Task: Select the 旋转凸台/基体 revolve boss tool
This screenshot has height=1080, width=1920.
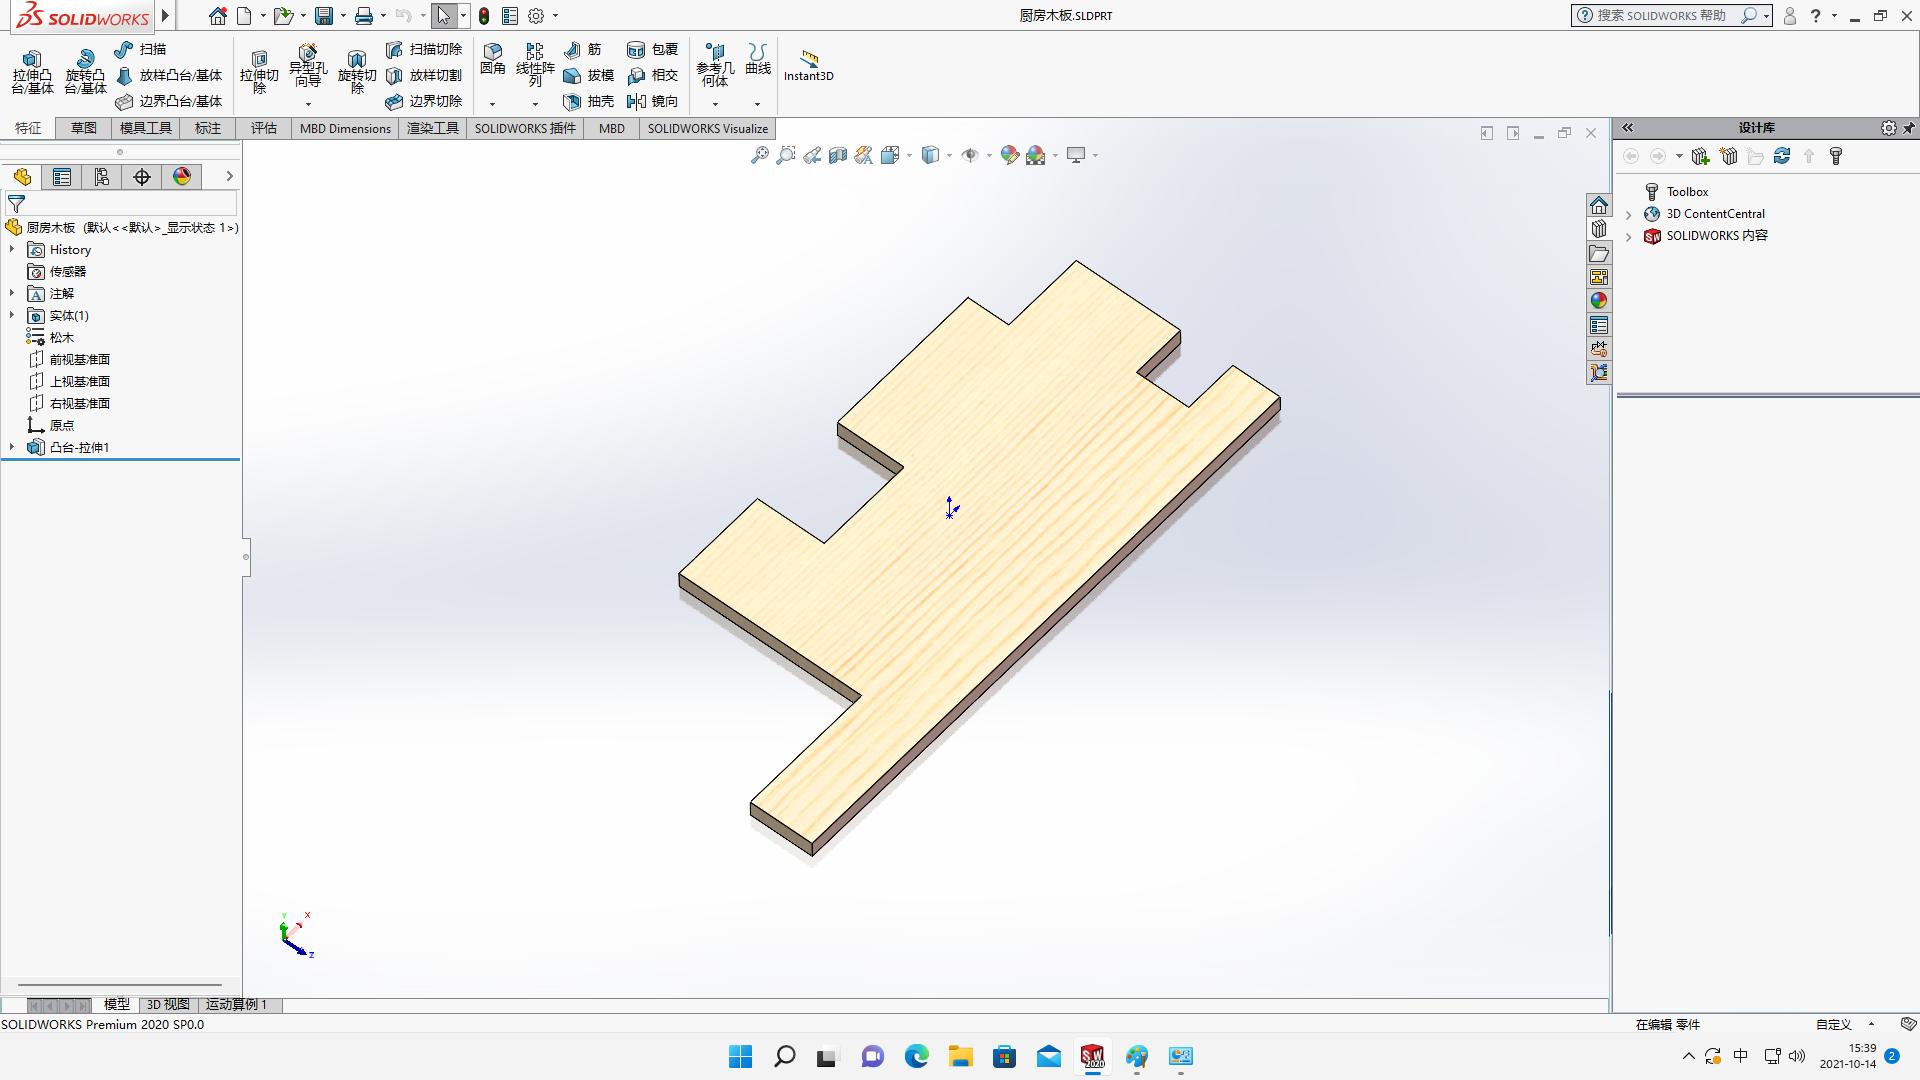Action: [x=85, y=71]
